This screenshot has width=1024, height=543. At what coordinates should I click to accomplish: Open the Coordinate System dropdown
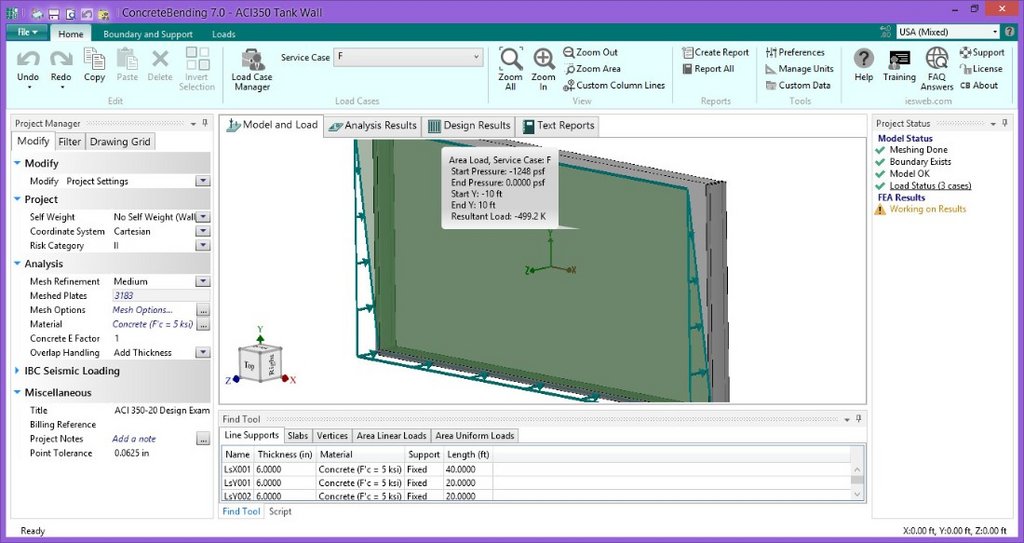point(202,231)
